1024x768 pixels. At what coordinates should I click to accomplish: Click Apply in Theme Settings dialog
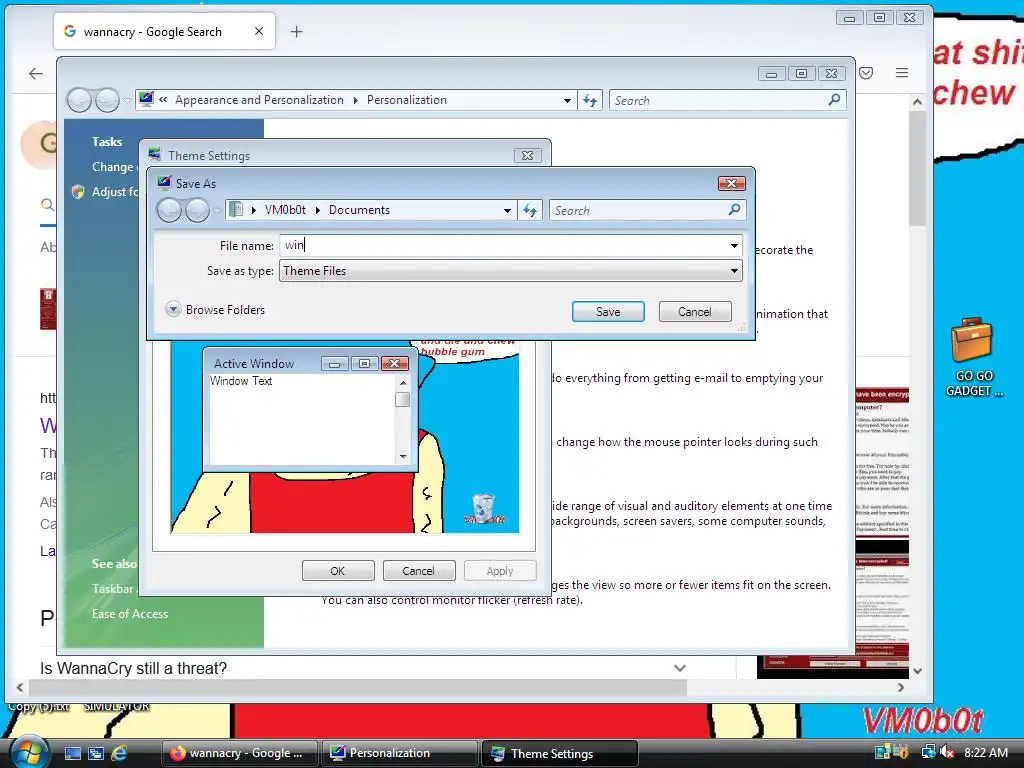point(500,571)
